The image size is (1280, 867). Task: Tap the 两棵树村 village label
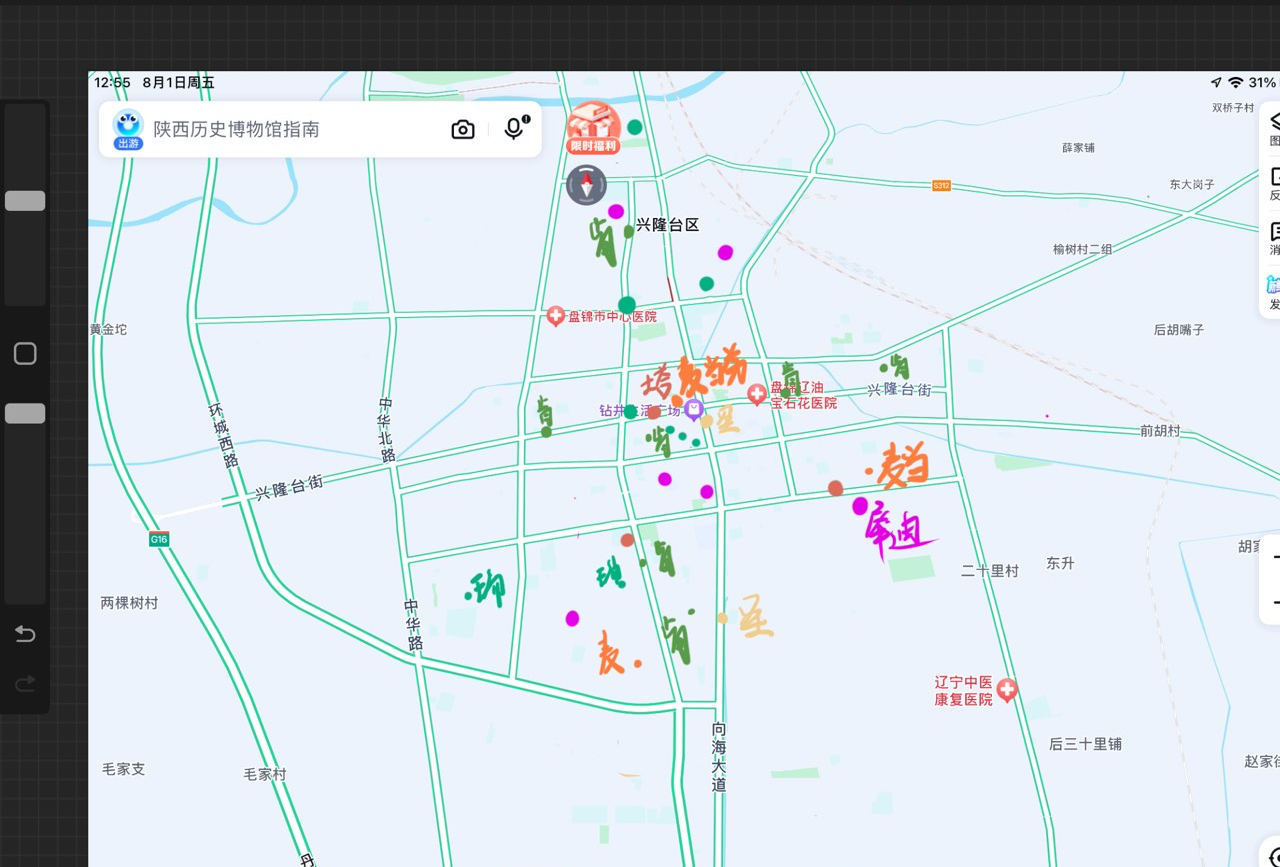[x=129, y=602]
